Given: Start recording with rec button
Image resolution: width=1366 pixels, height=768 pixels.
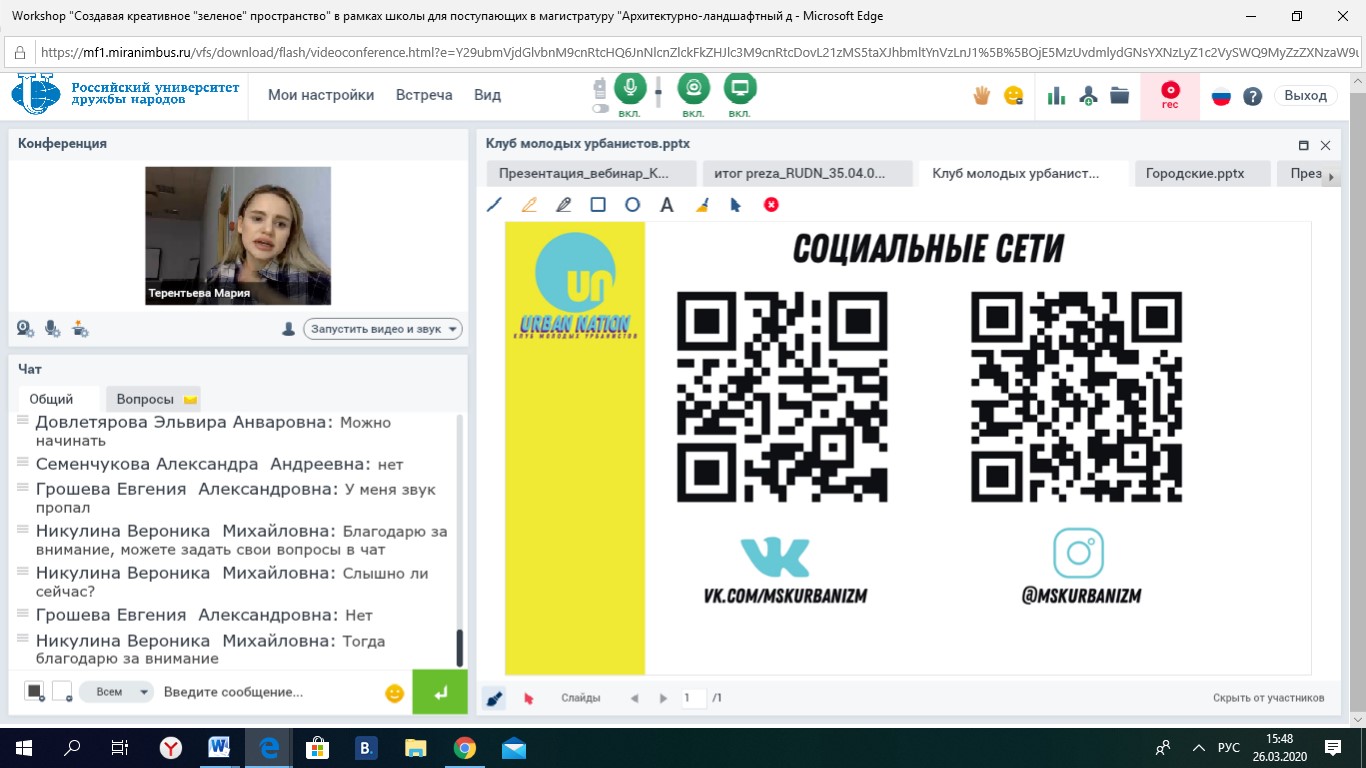Looking at the screenshot, I should pos(1170,96).
